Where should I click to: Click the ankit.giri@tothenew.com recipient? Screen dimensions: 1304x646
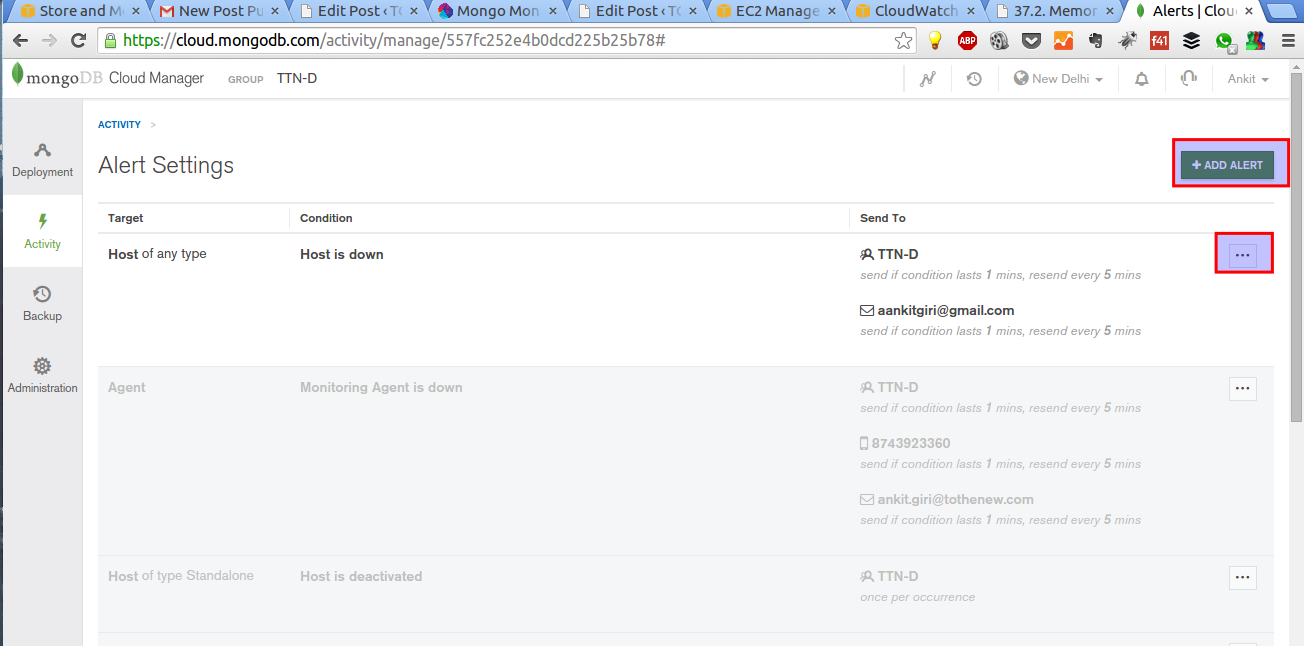point(956,499)
